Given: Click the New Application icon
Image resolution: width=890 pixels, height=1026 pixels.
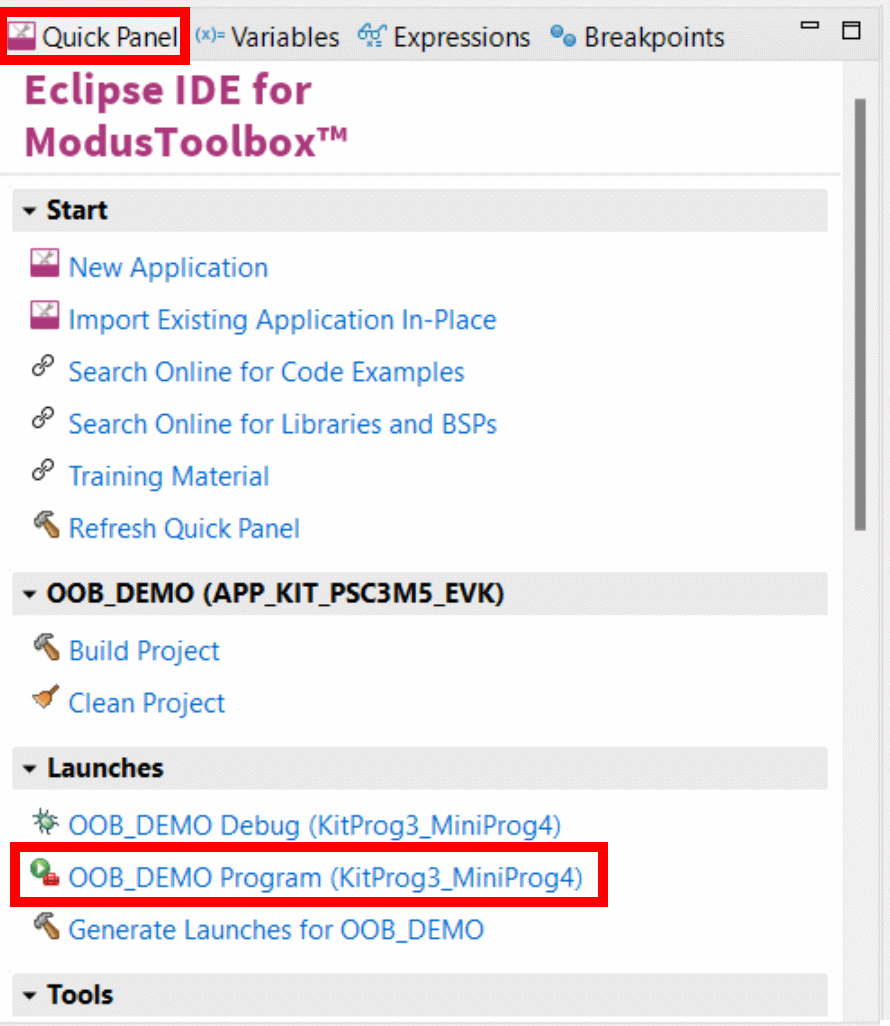Looking at the screenshot, I should pos(44,263).
